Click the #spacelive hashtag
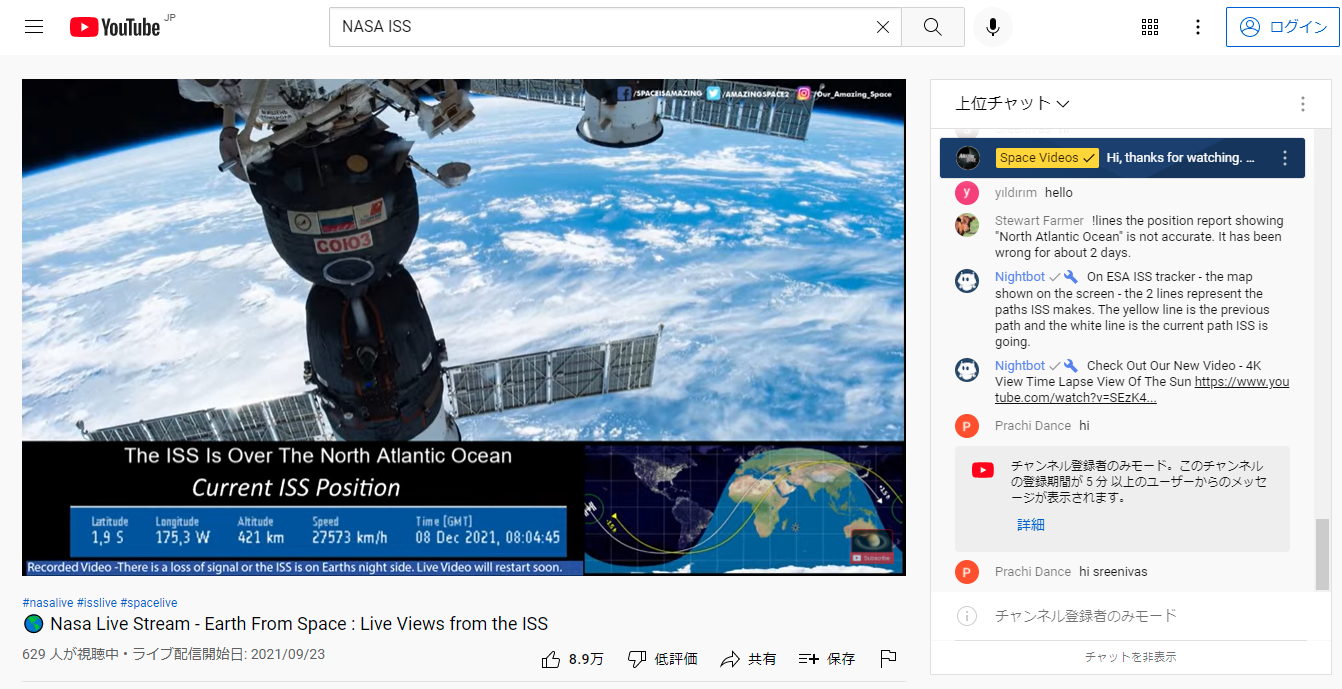This screenshot has height=689, width=1342. 149,603
